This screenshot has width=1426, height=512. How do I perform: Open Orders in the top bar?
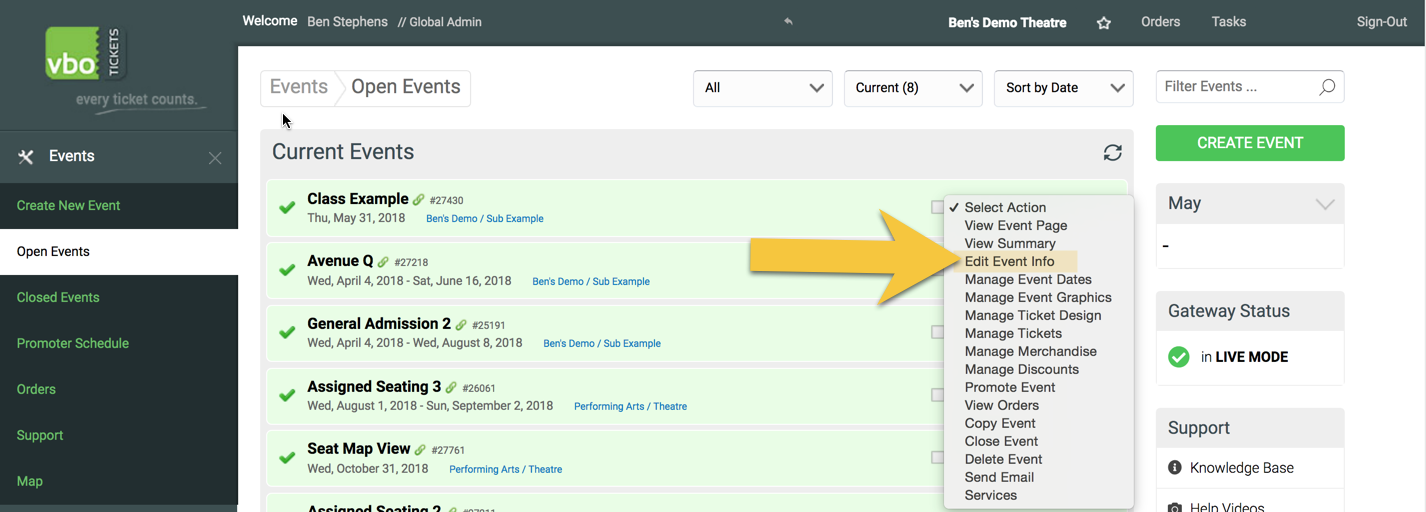click(x=1160, y=21)
